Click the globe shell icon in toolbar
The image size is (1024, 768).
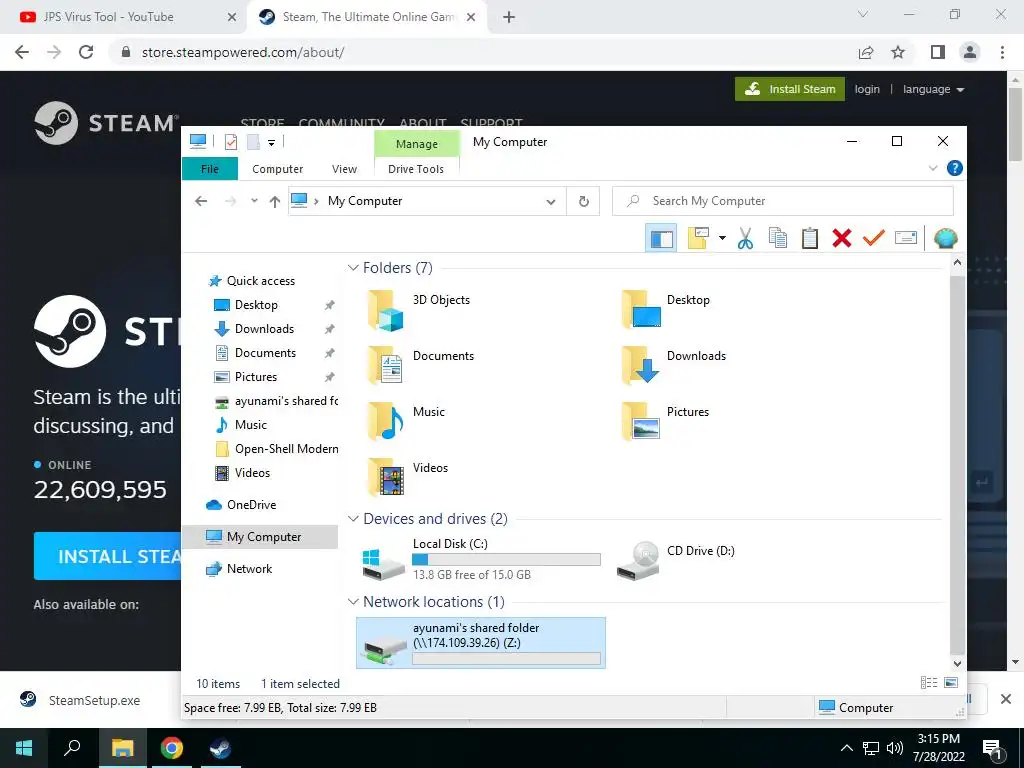[945, 238]
